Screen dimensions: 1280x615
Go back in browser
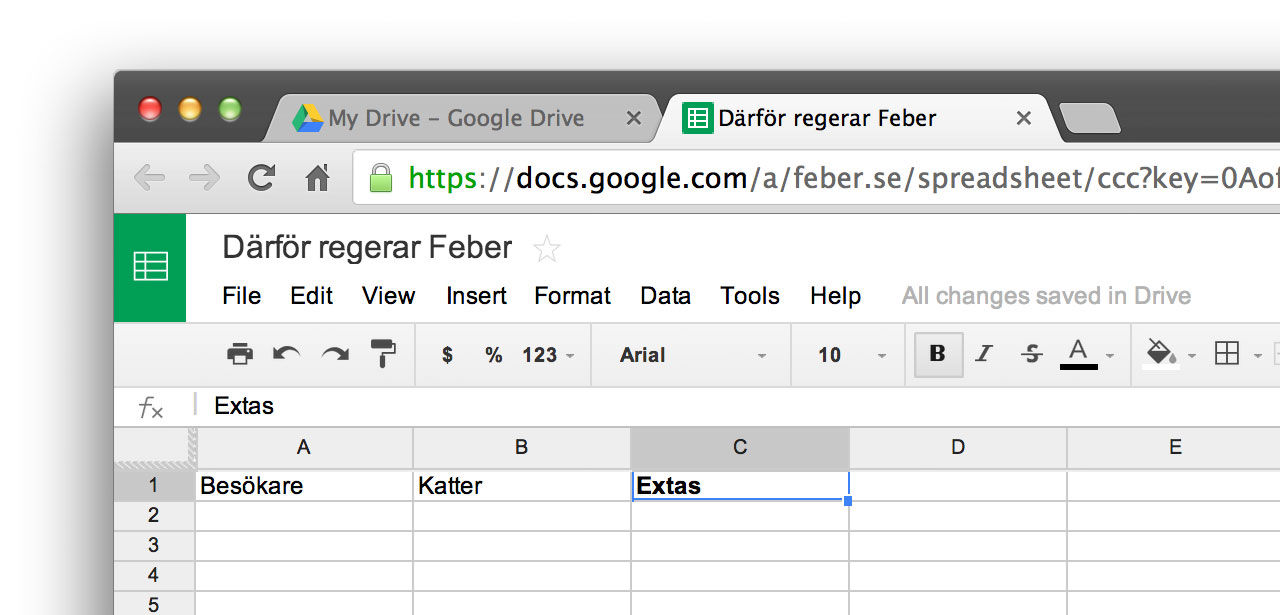point(150,178)
